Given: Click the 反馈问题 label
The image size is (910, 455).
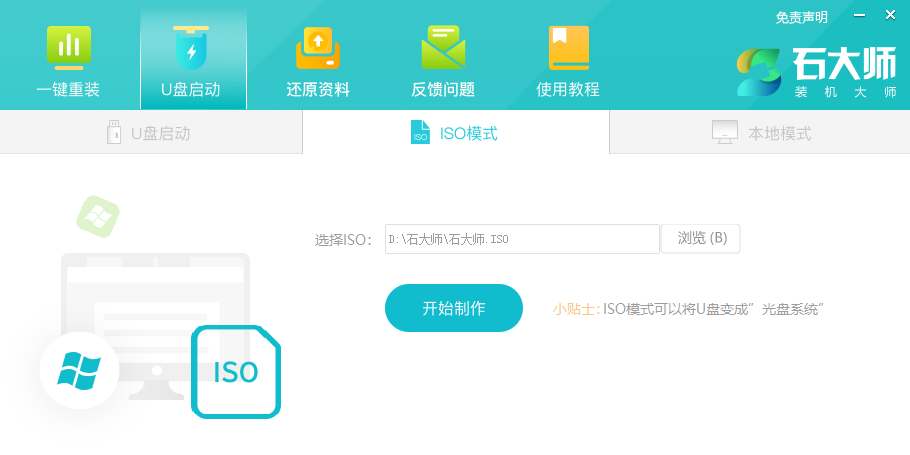Looking at the screenshot, I should click(x=443, y=89).
